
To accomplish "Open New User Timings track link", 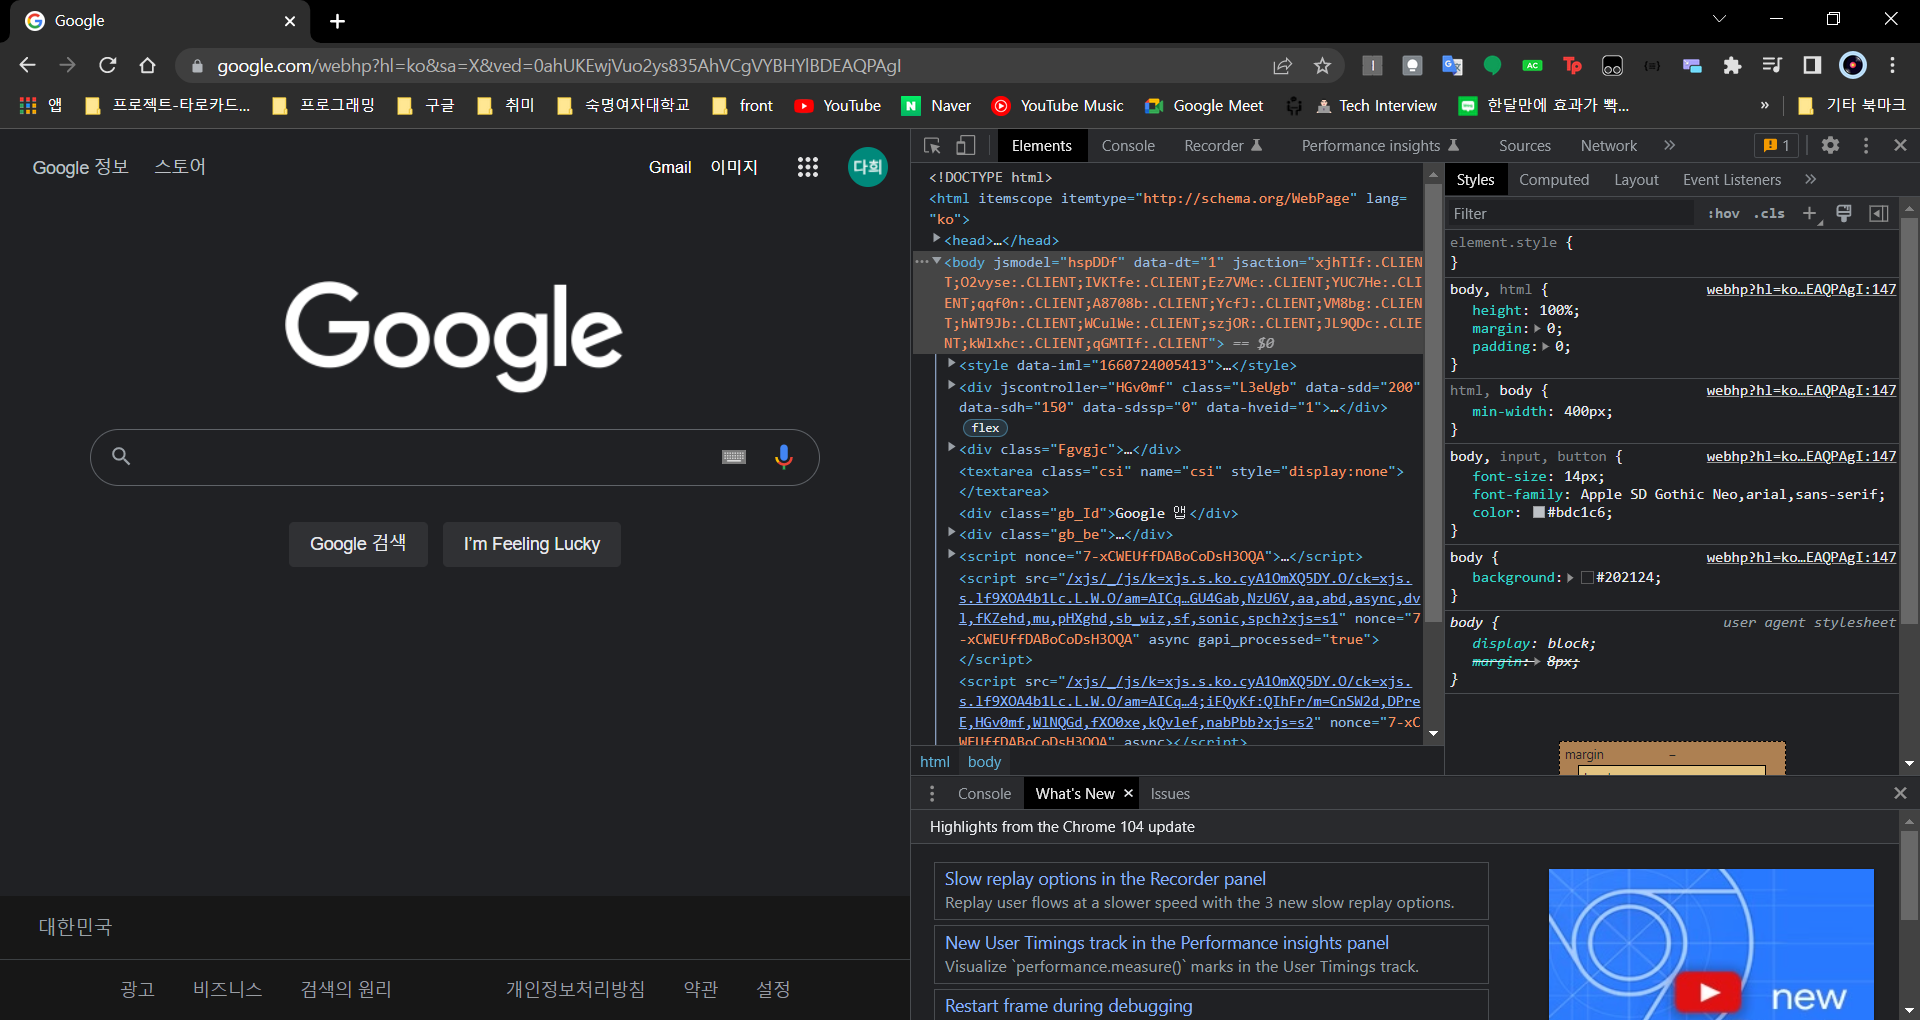I will [x=1167, y=943].
